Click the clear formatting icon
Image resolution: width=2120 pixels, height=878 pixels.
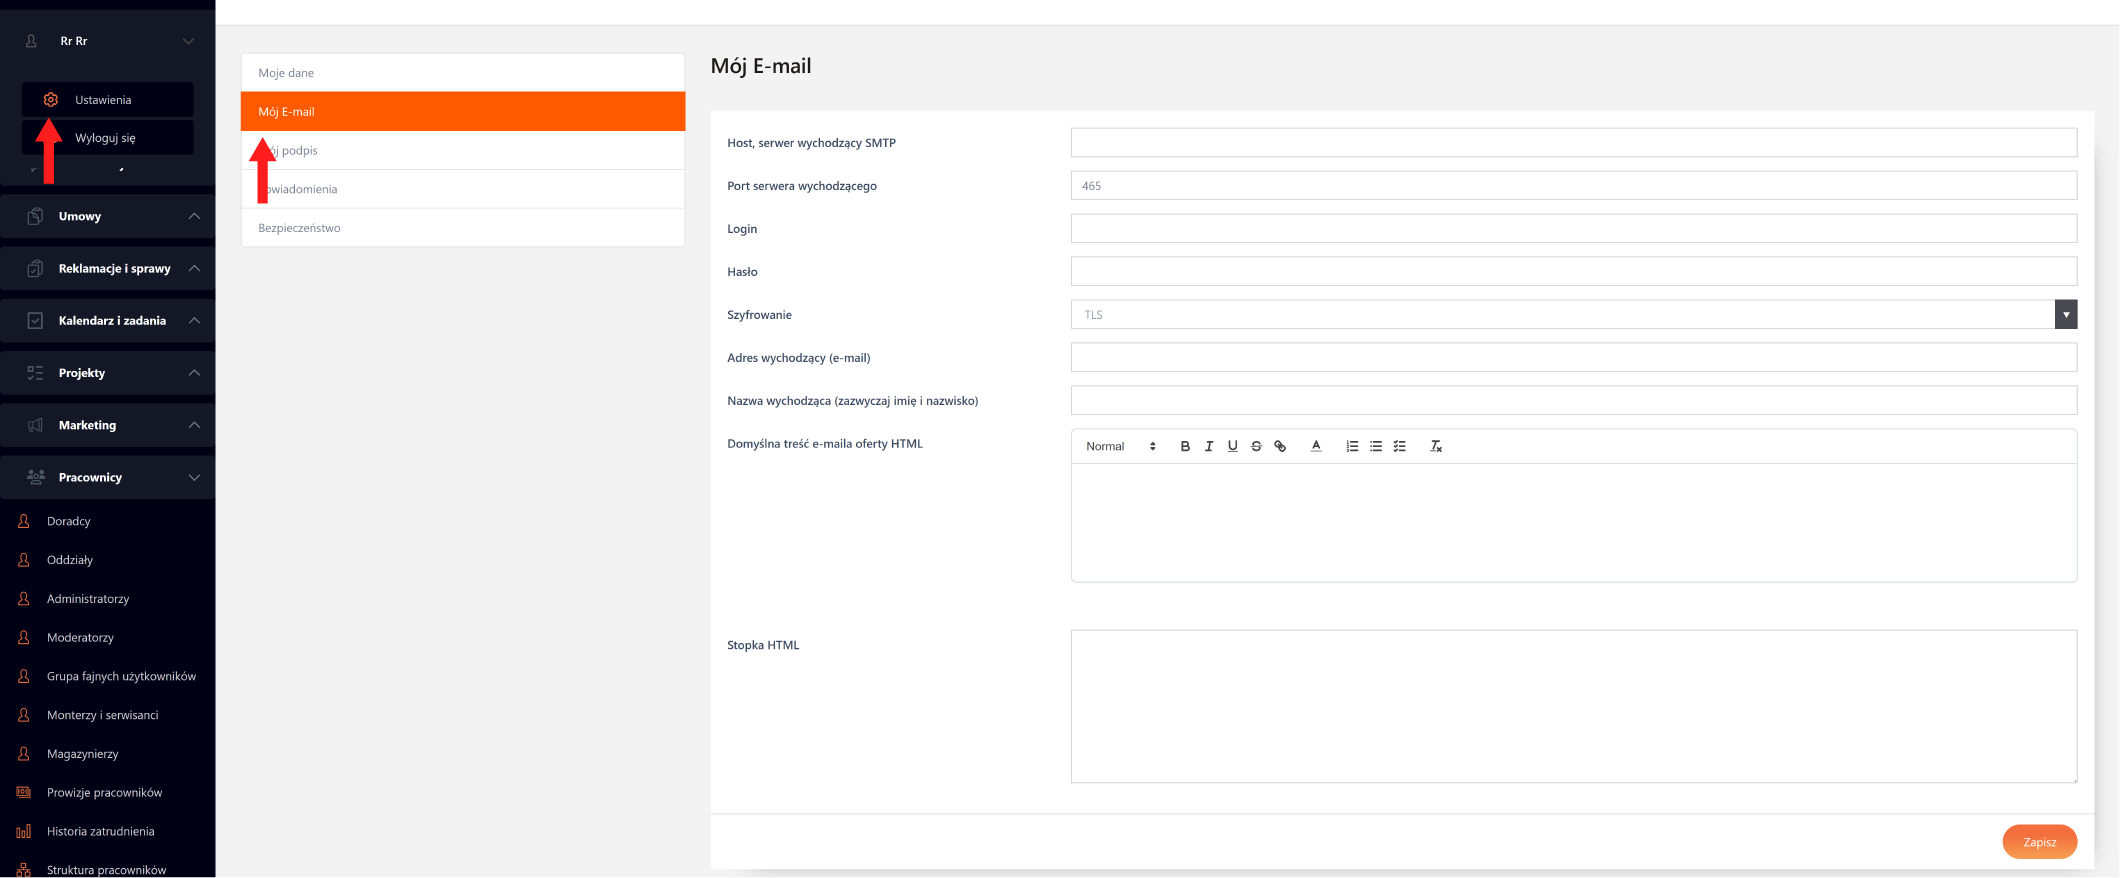[x=1436, y=446]
